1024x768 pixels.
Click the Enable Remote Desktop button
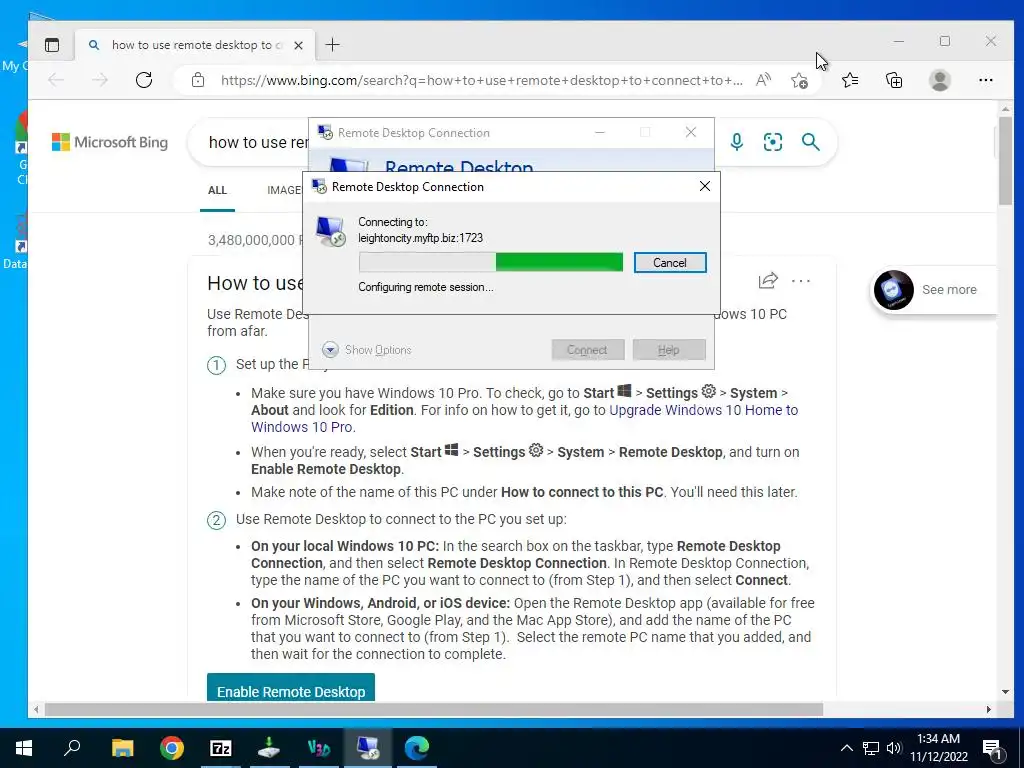291,690
